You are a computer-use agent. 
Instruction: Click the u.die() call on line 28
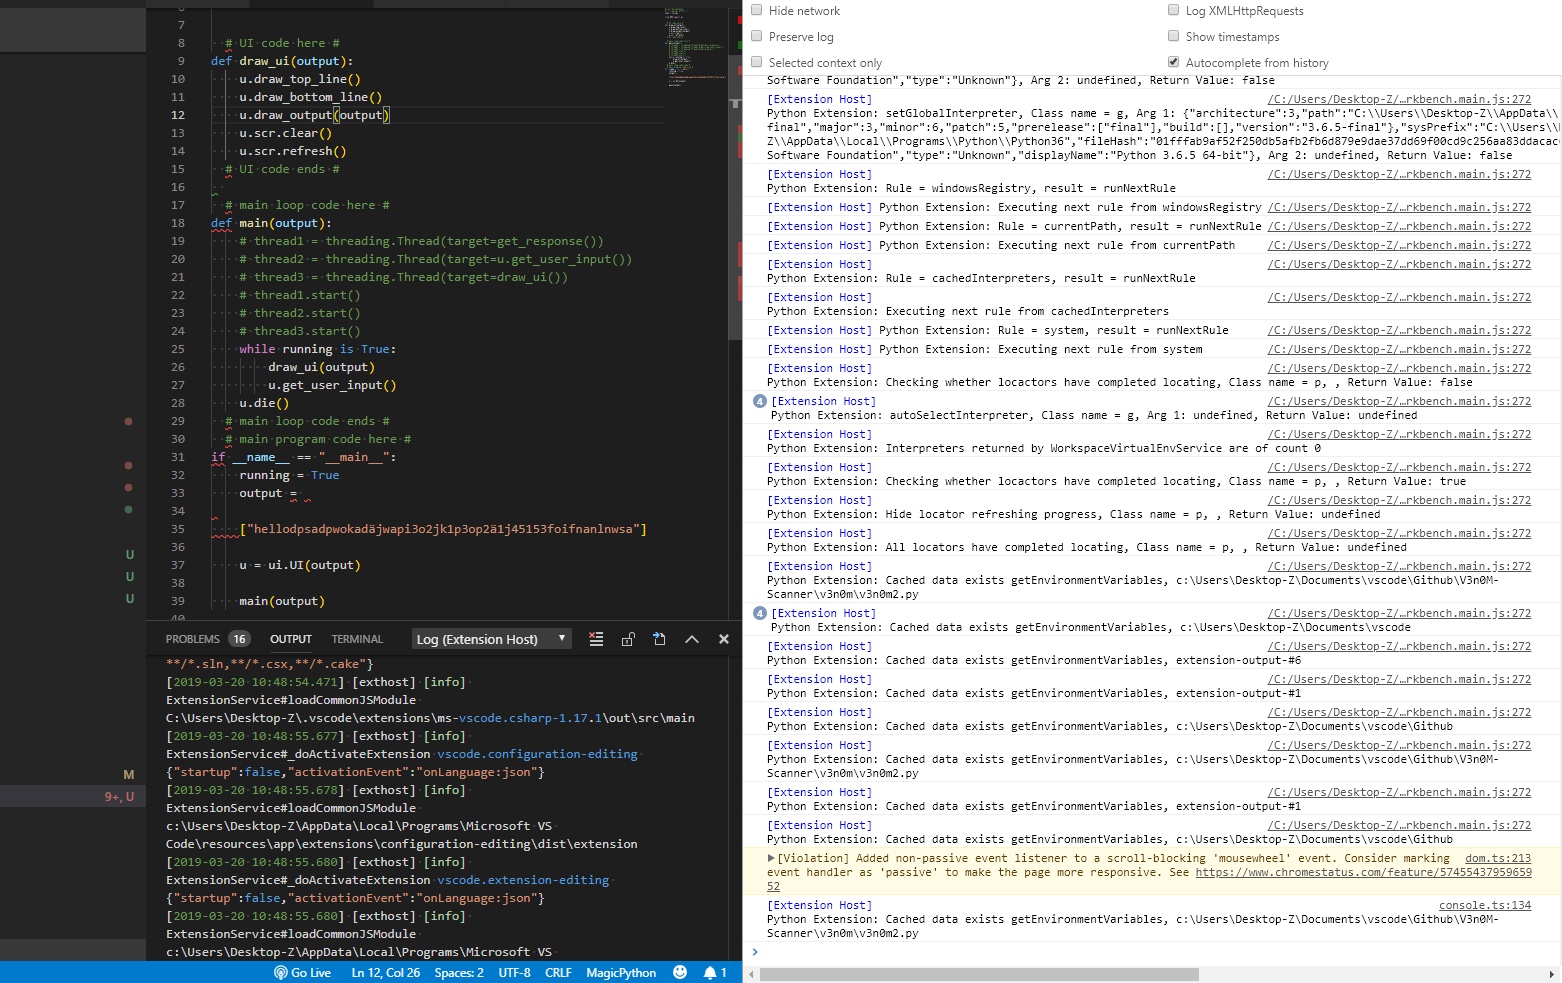(264, 403)
